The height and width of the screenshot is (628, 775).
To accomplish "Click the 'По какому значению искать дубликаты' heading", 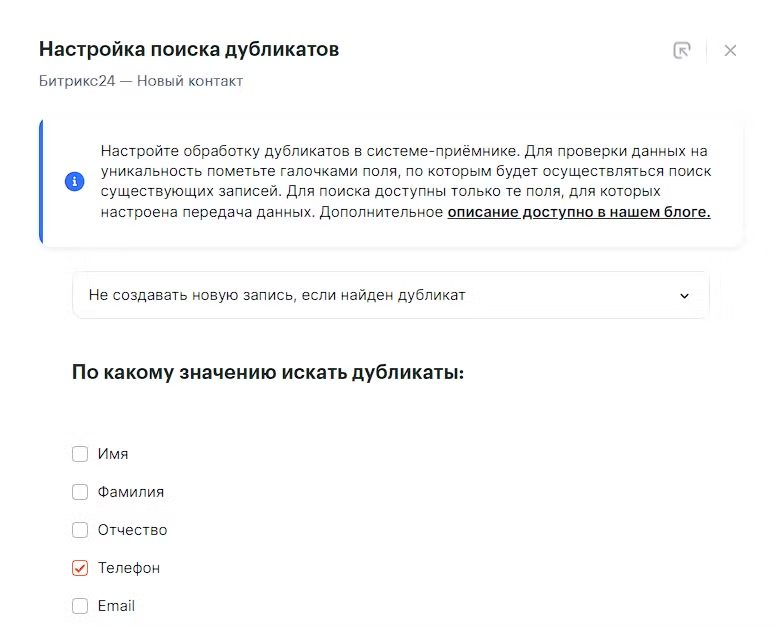I will 268,373.
